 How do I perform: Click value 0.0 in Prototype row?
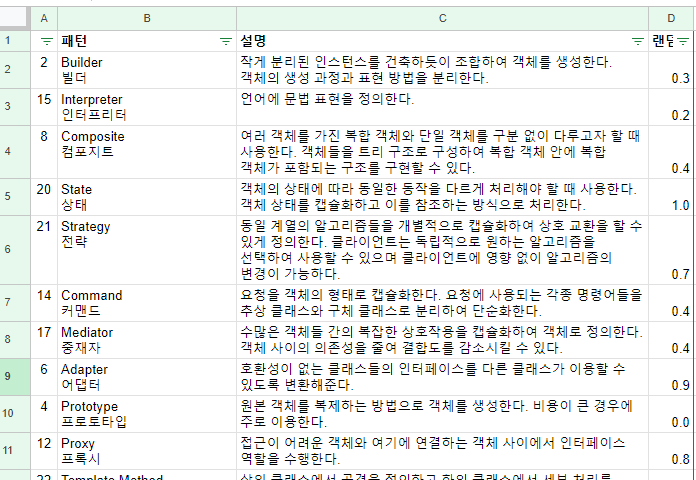(x=671, y=414)
